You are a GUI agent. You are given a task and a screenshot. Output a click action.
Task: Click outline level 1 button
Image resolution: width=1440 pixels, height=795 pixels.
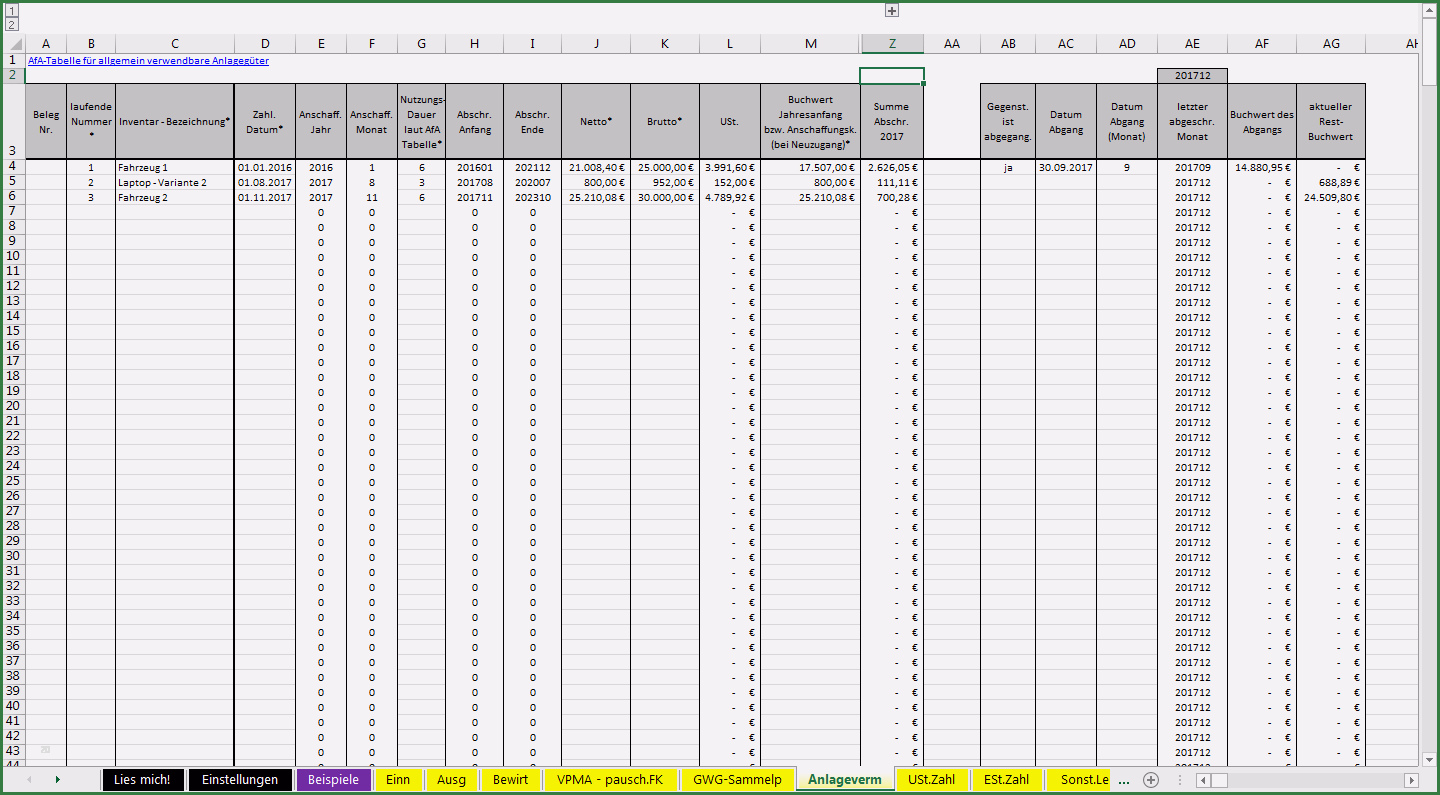tap(13, 11)
